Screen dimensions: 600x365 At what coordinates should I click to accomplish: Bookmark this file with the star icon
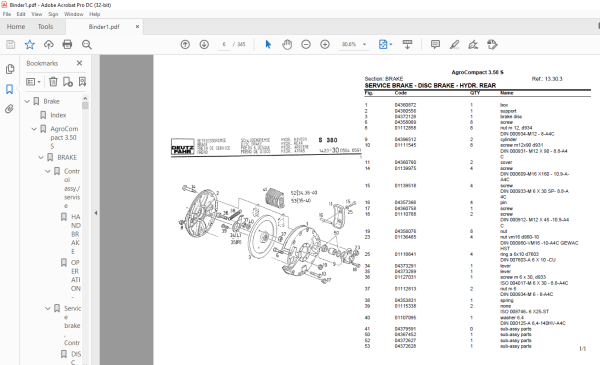pyautogui.click(x=29, y=44)
